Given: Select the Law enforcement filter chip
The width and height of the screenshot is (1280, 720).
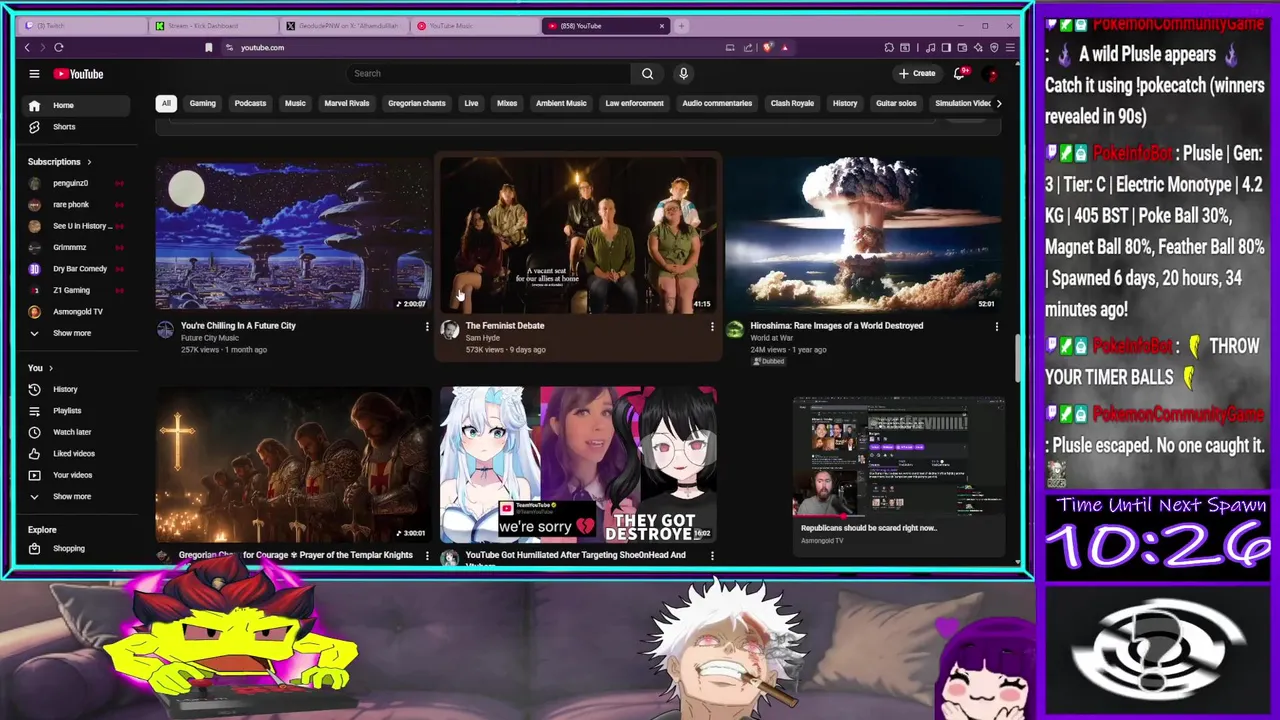Looking at the screenshot, I should coord(634,103).
